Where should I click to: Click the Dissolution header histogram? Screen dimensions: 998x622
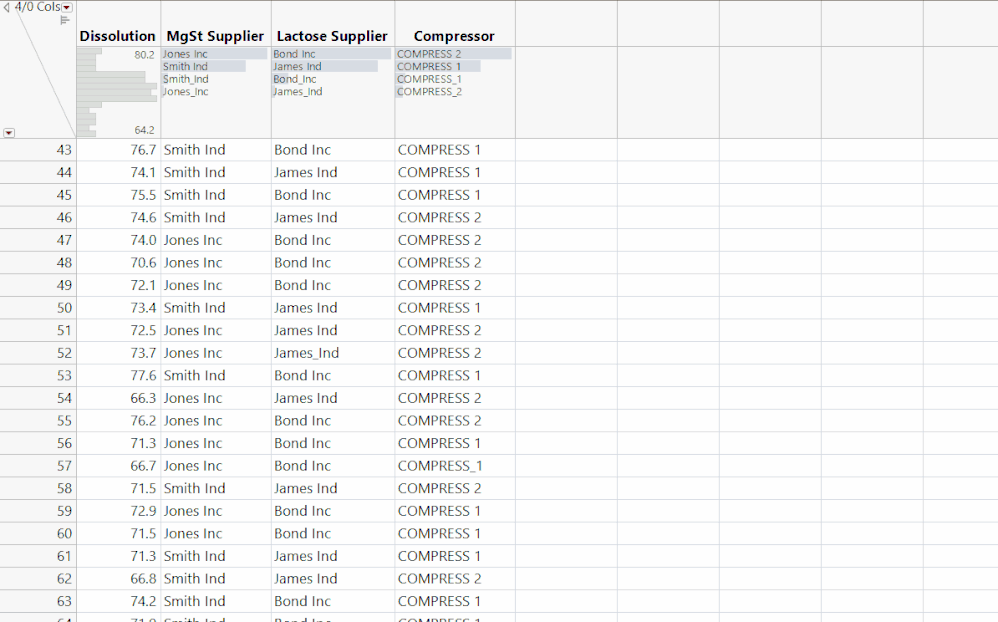pyautogui.click(x=118, y=92)
